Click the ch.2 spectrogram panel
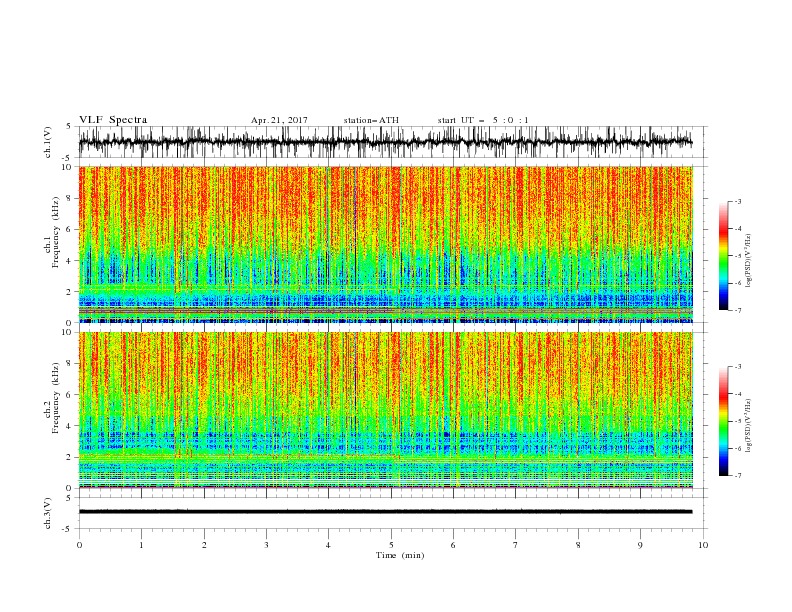The width and height of the screenshot is (792, 612). pyautogui.click(x=386, y=410)
